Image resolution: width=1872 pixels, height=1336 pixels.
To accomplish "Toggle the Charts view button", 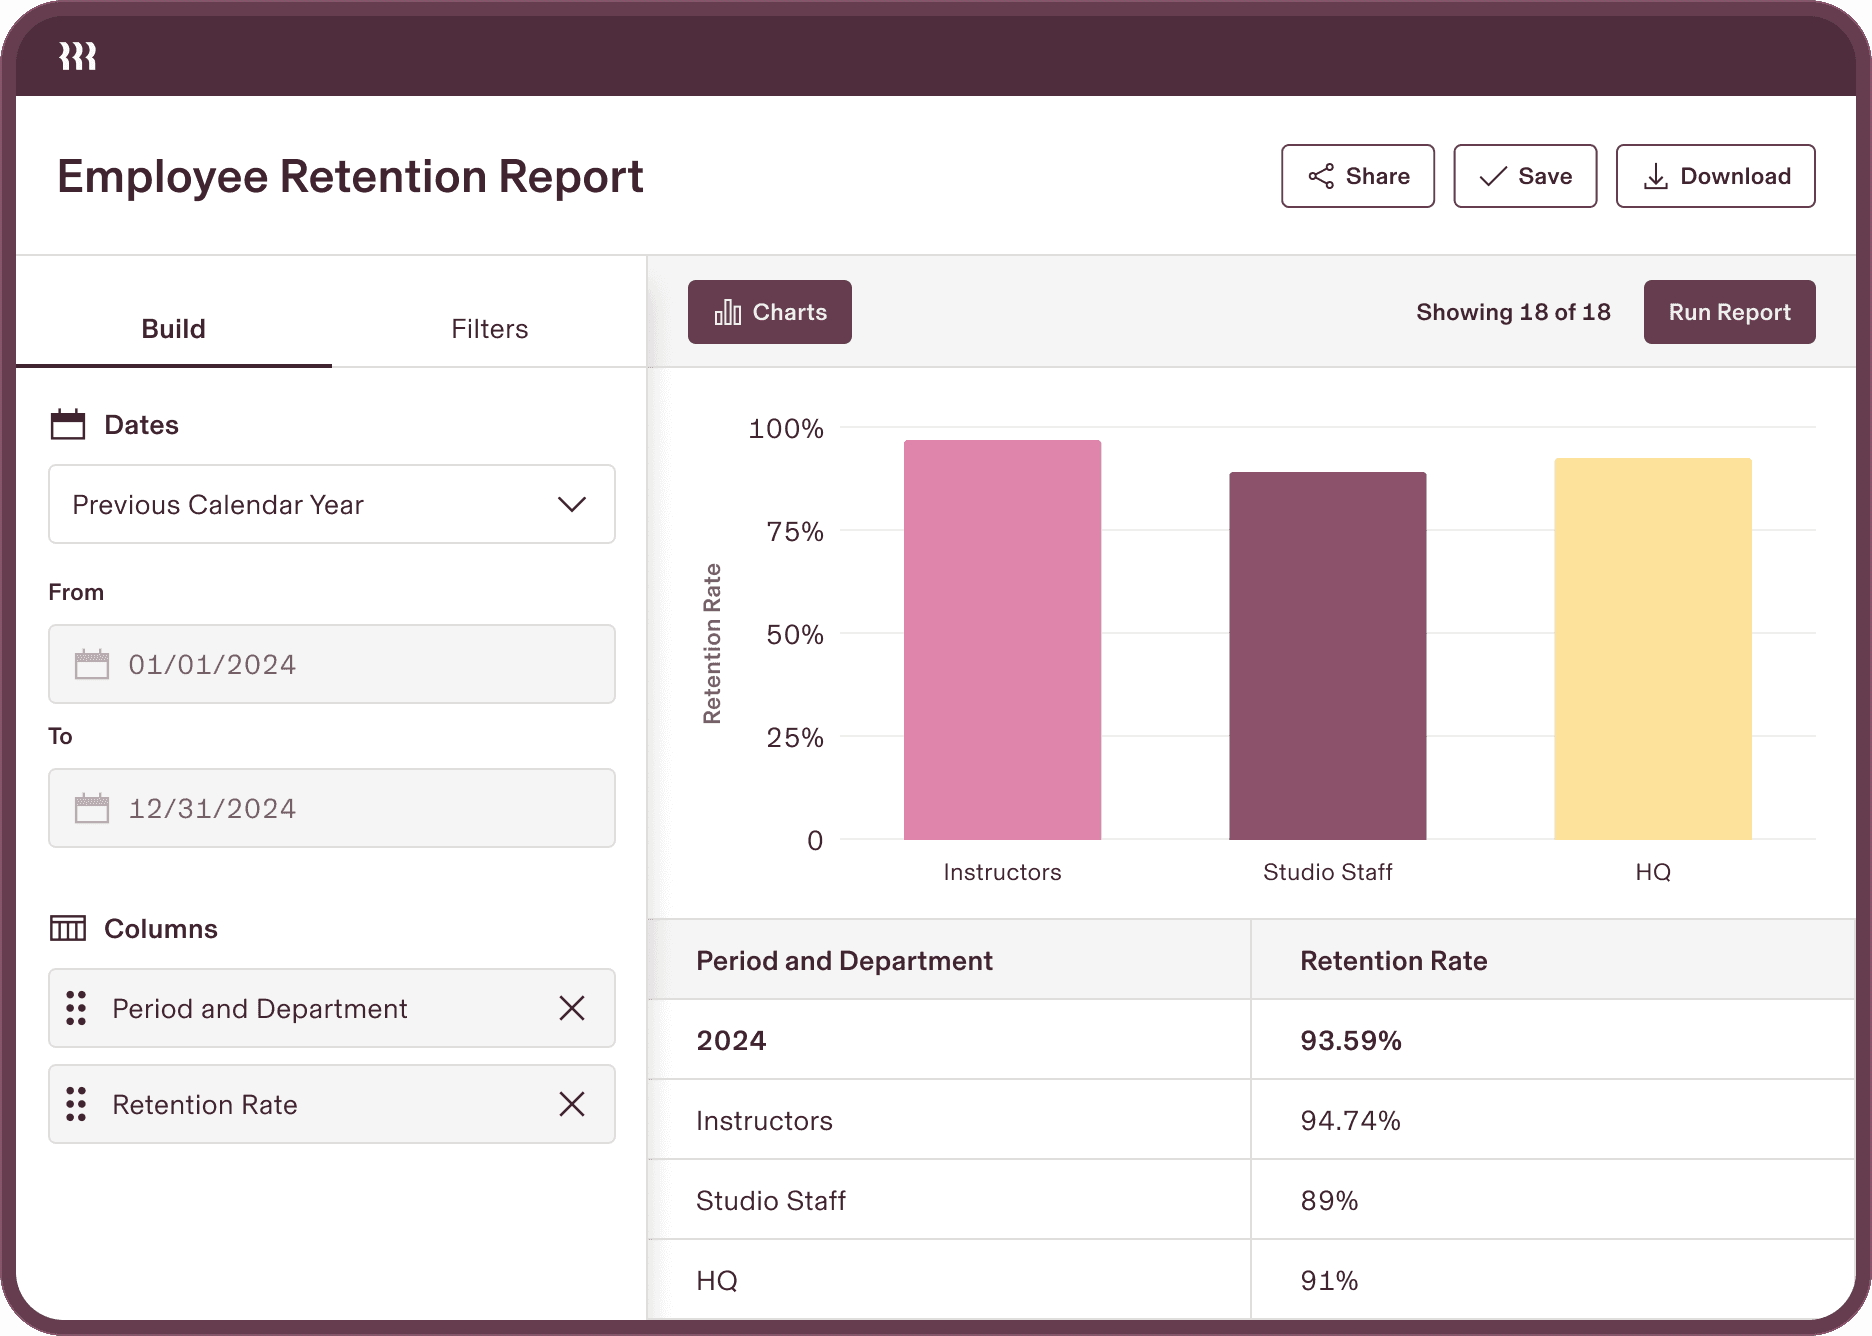I will tap(770, 312).
